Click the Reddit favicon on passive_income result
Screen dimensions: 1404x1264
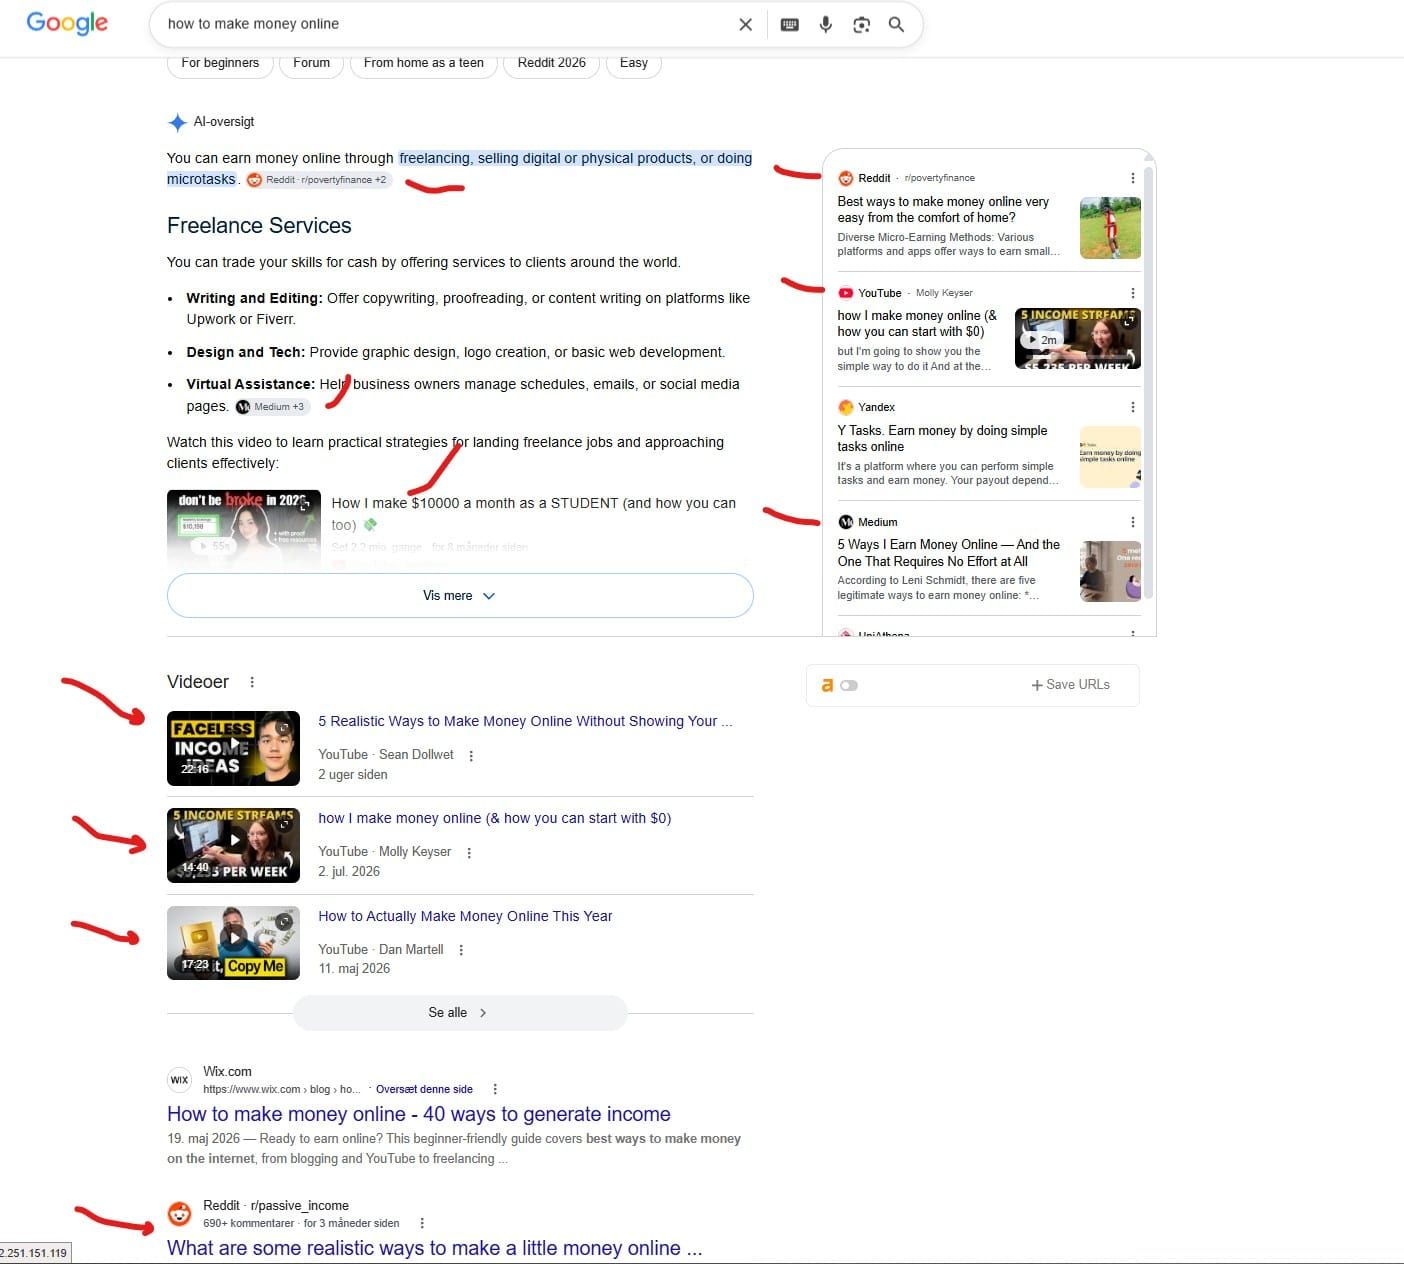(180, 1214)
